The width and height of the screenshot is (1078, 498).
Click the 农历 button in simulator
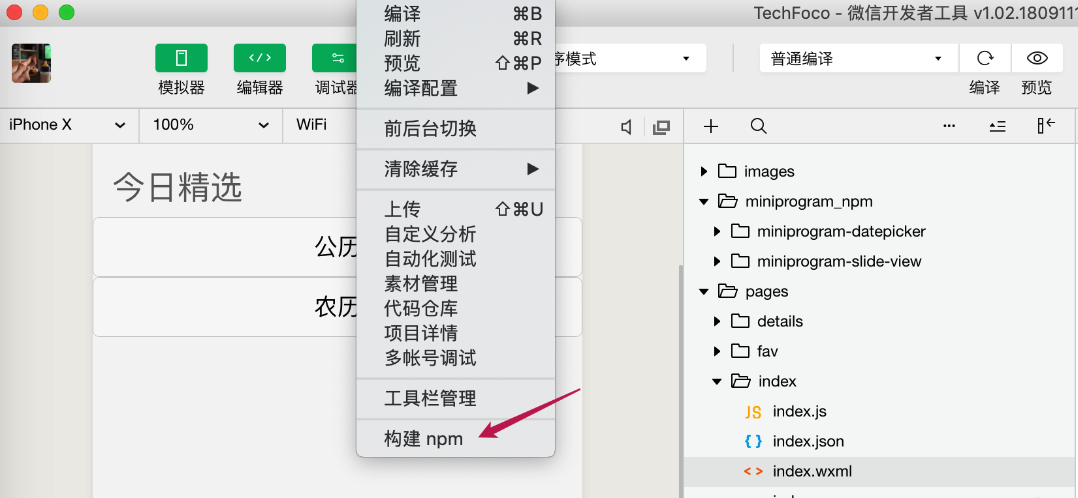tap(336, 307)
